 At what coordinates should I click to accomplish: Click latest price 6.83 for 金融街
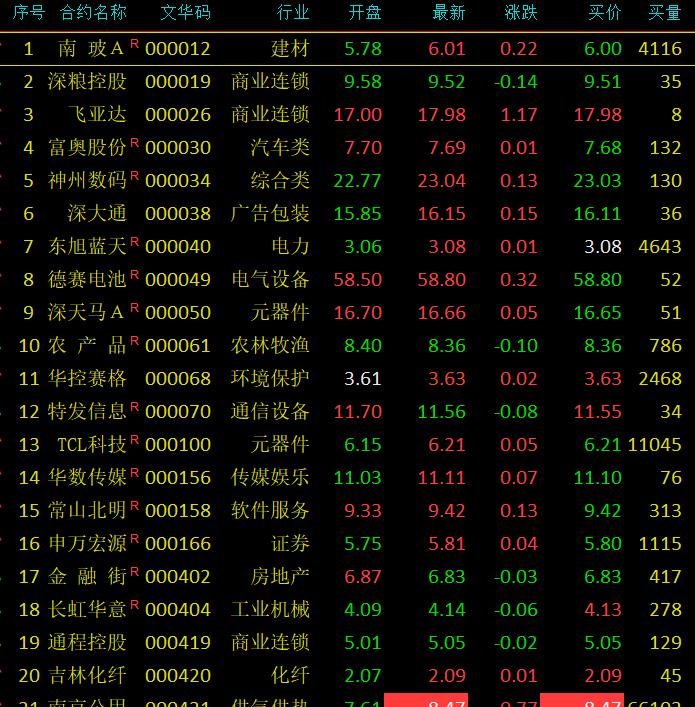(x=446, y=577)
